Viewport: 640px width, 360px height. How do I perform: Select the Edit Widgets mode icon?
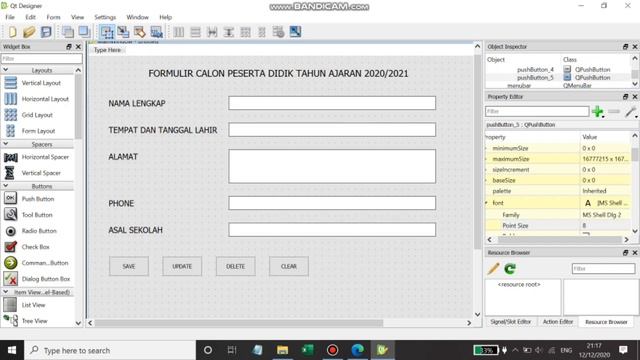(107, 32)
